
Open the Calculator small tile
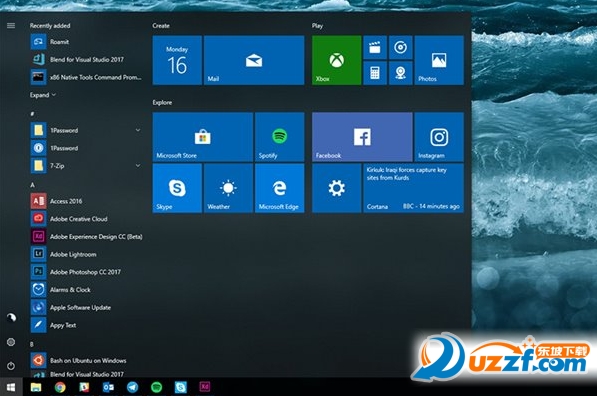coord(375,73)
